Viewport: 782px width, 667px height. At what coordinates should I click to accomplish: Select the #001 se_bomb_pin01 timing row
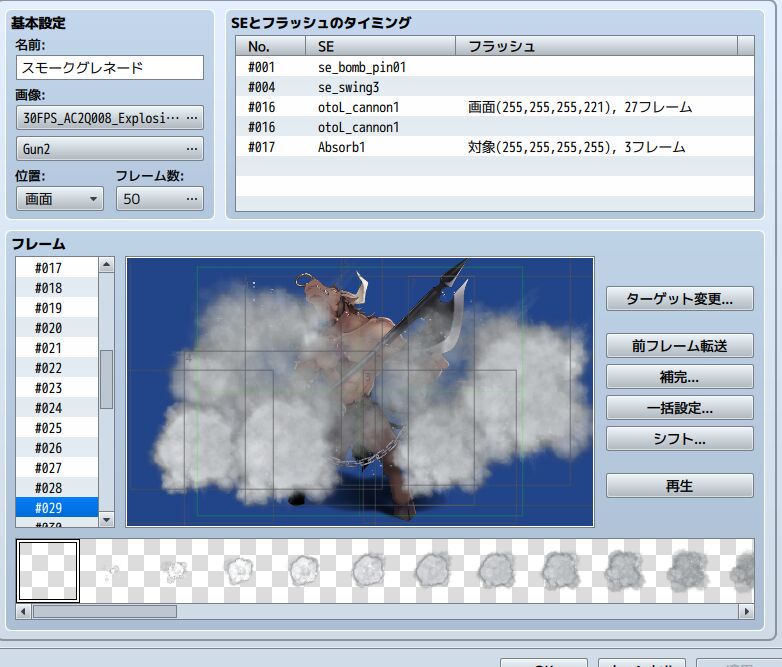click(x=494, y=67)
